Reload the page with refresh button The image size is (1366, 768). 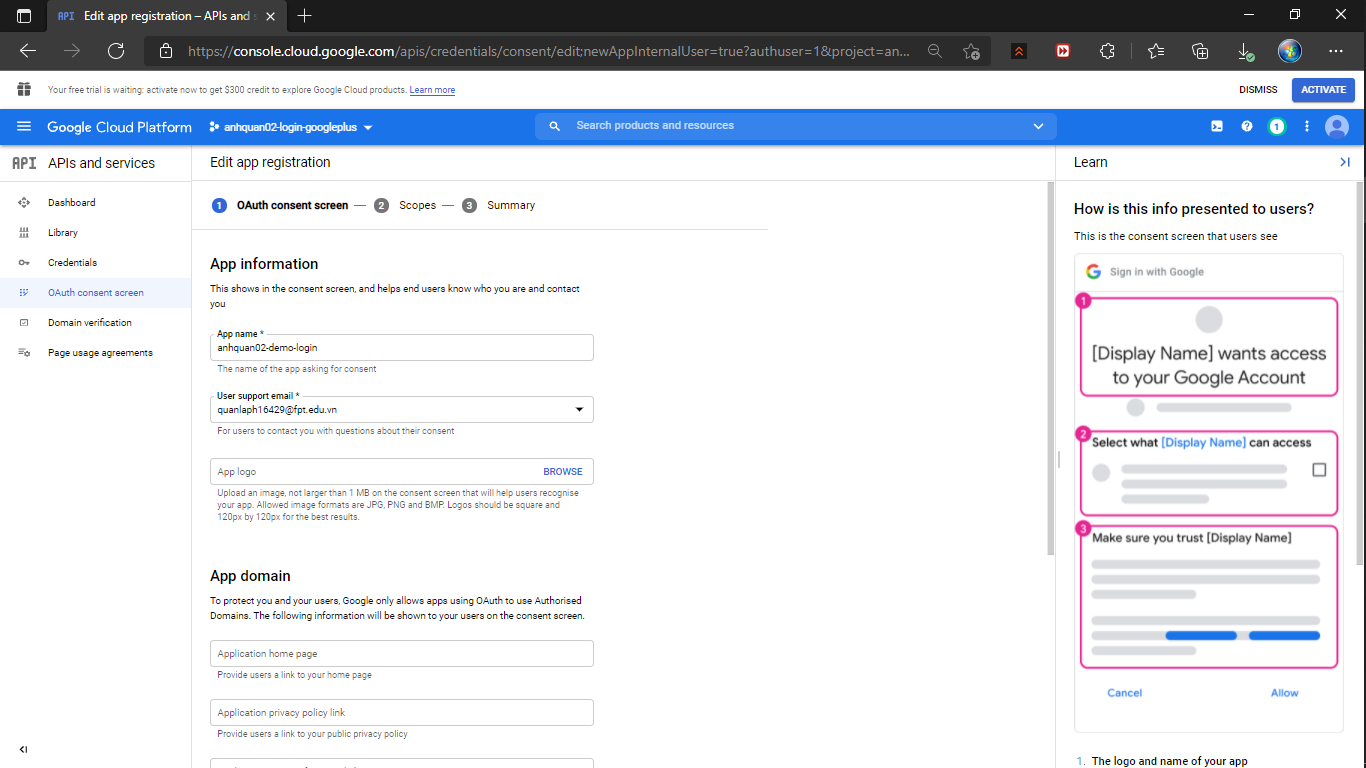tap(116, 51)
